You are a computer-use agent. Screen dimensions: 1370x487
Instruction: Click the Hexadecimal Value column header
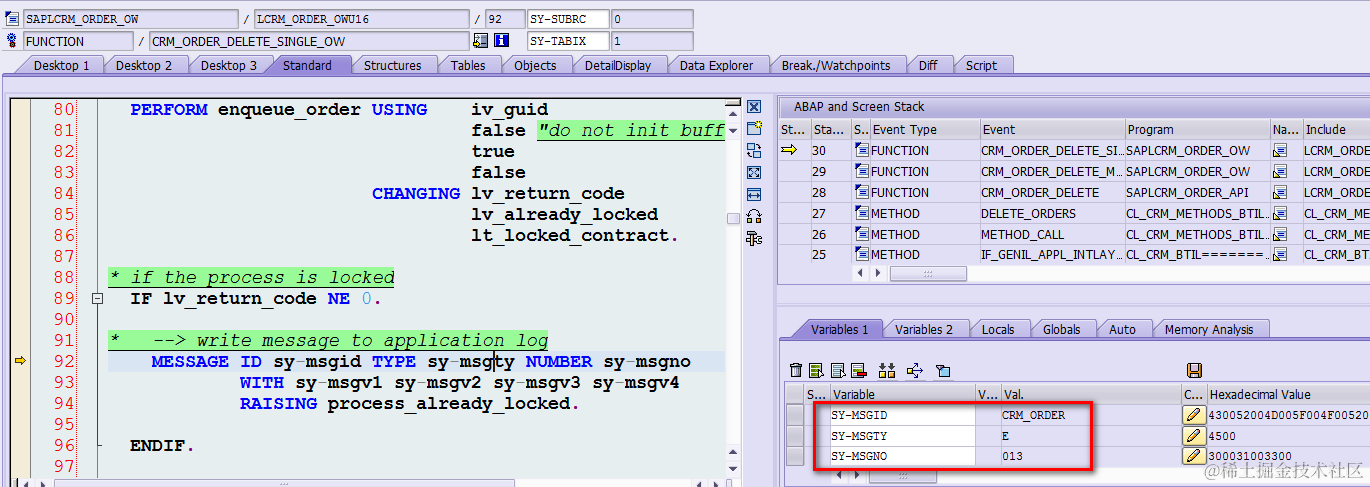[1288, 395]
